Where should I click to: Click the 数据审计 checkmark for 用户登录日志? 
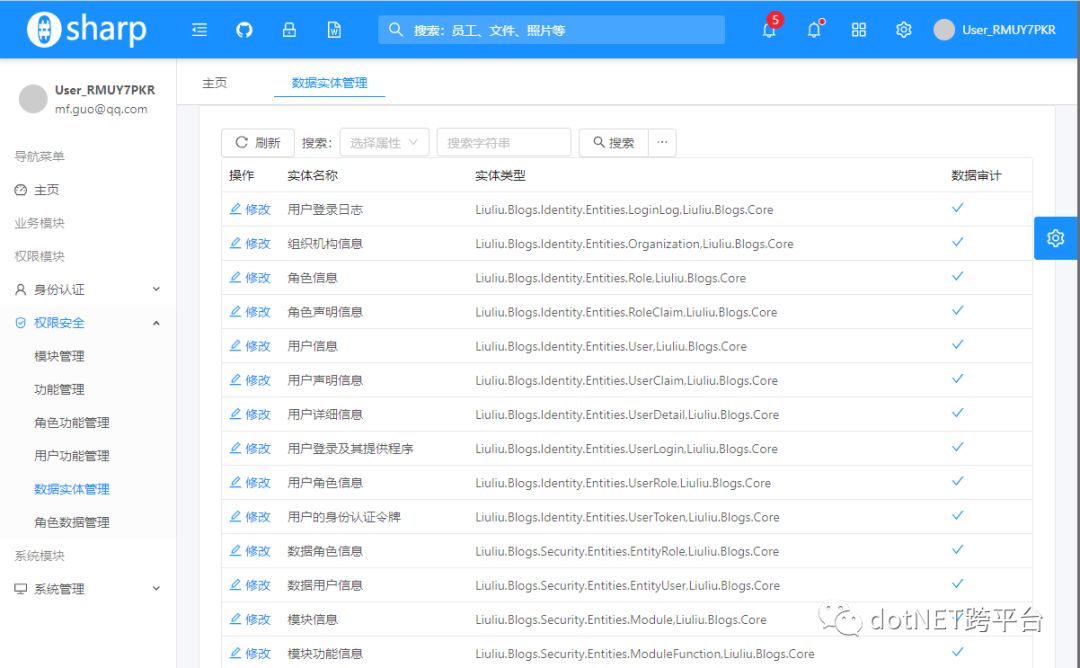coord(957,208)
